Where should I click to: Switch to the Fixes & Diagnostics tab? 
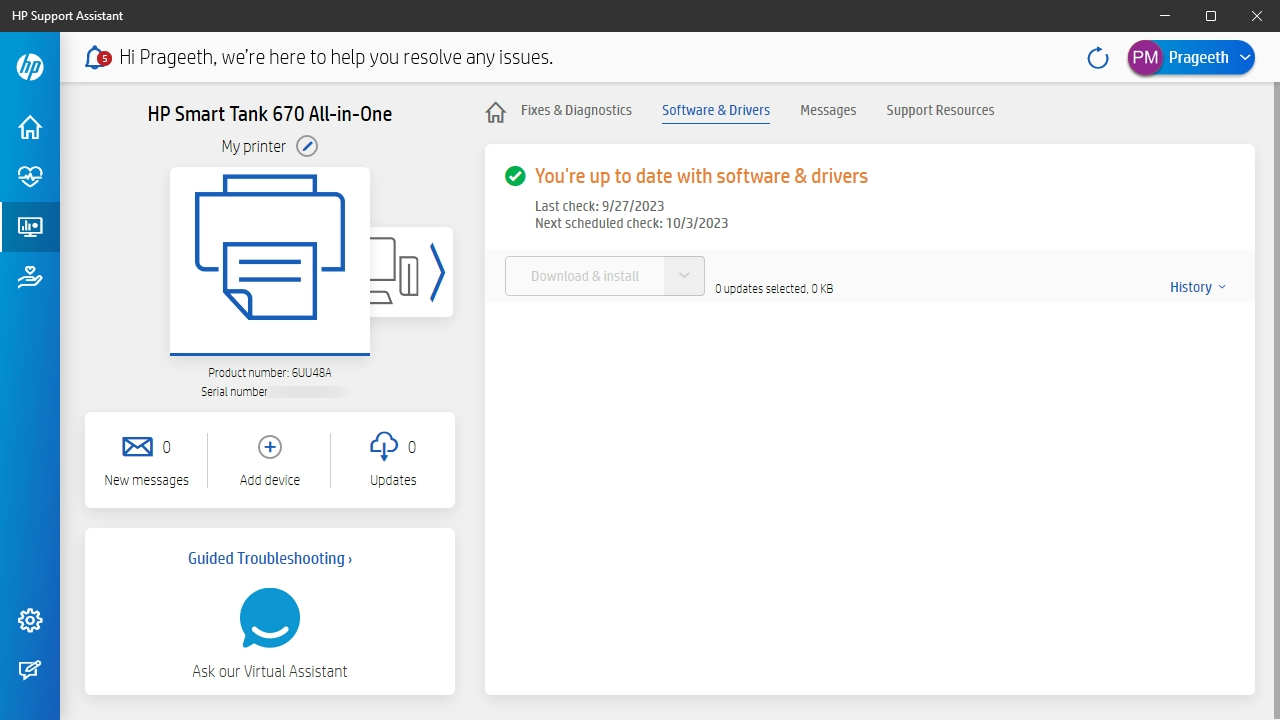pyautogui.click(x=576, y=110)
